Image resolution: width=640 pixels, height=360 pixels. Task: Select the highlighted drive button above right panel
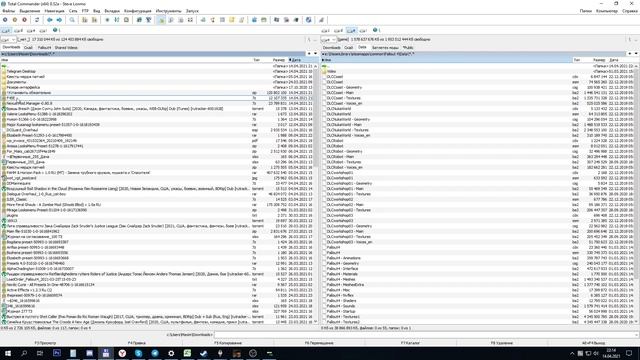coord(351,31)
